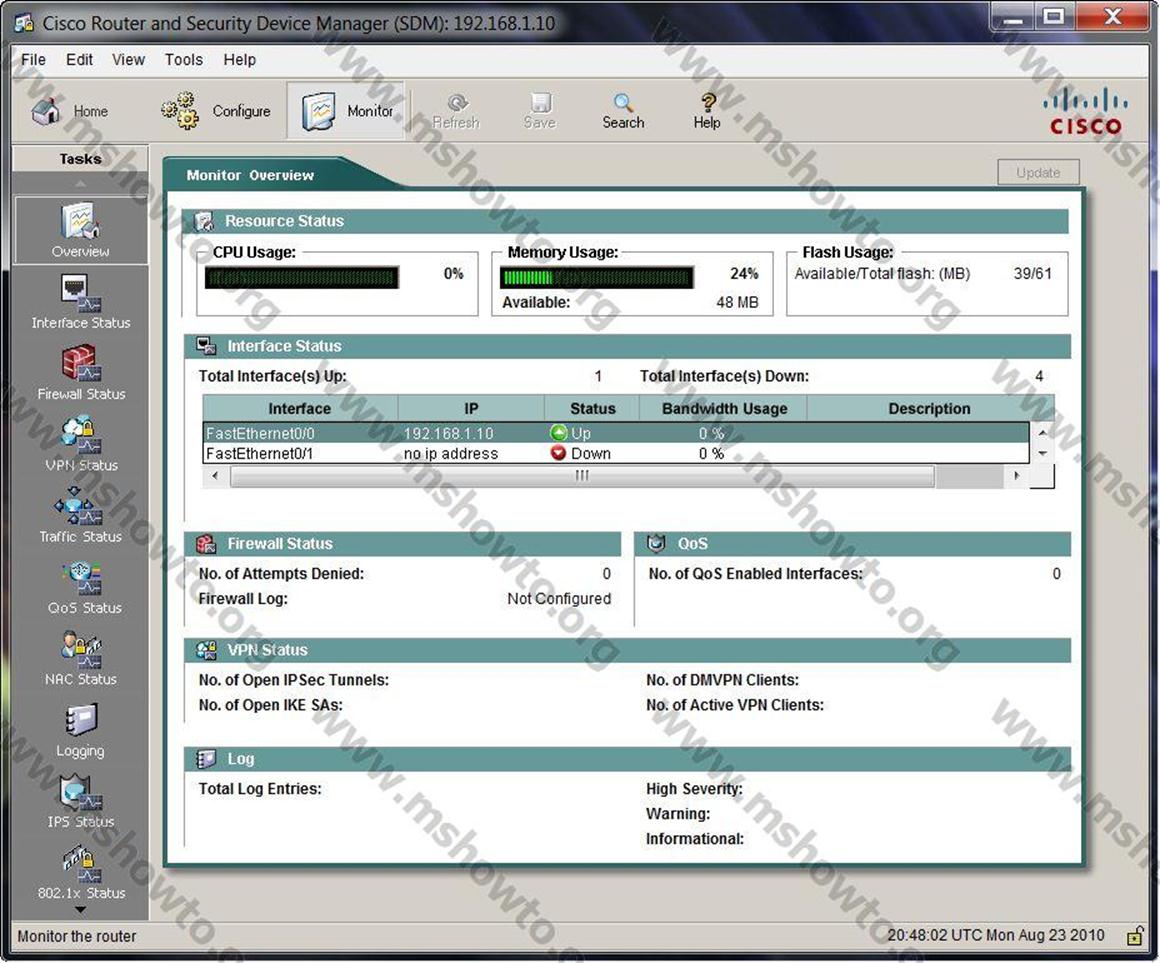
Task: Click the padlock icon in status bar
Action: pos(1134,936)
